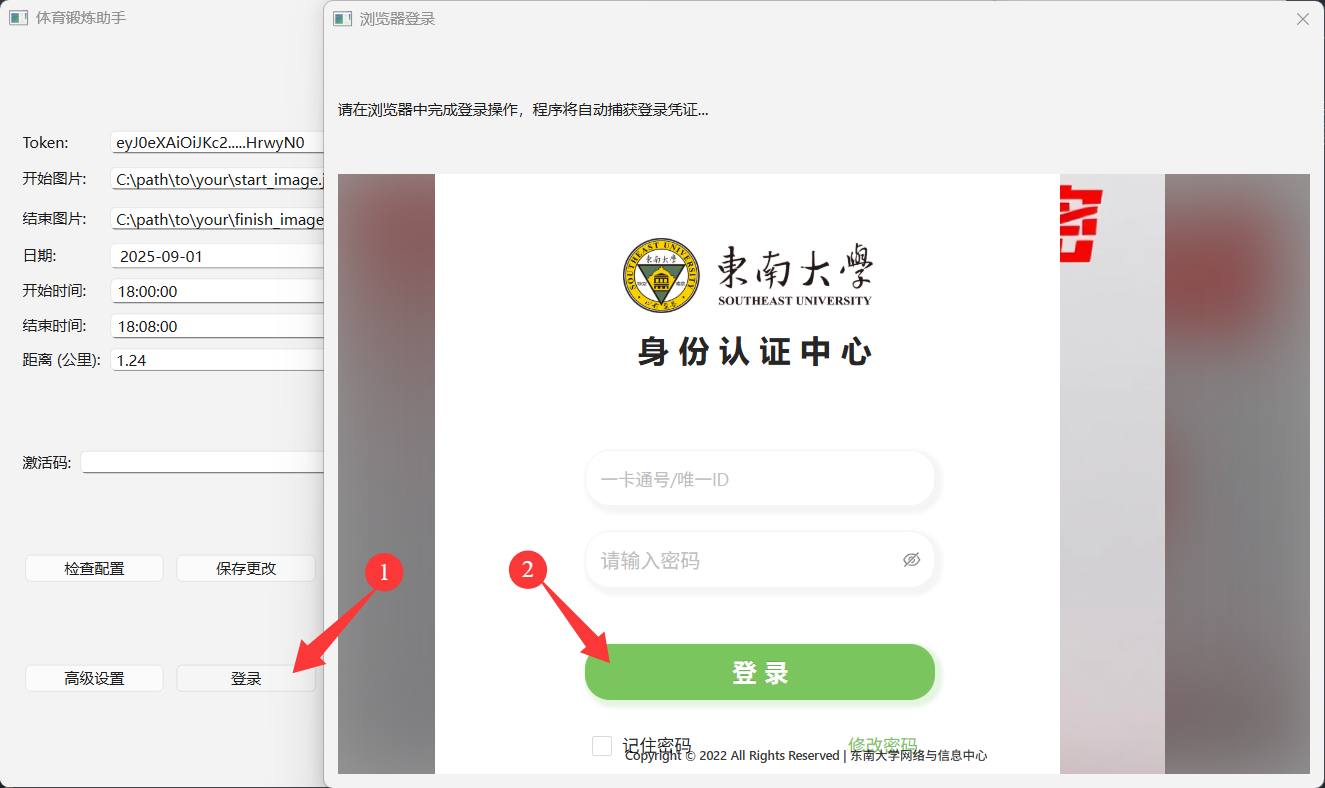
Task: Click the 检查配置 button
Action: click(x=94, y=569)
